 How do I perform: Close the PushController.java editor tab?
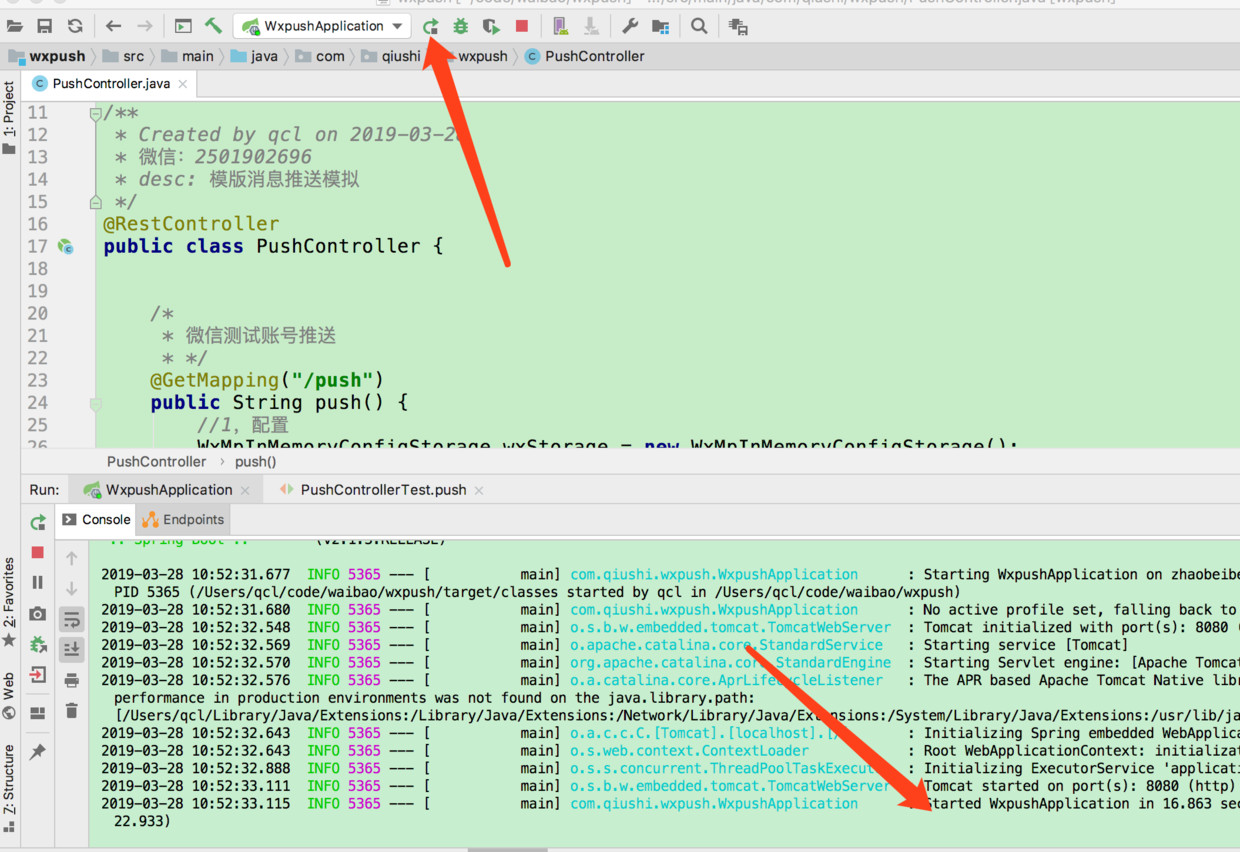point(183,84)
